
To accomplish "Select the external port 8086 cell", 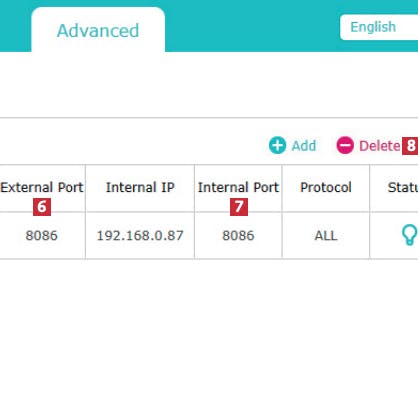I will (42, 236).
